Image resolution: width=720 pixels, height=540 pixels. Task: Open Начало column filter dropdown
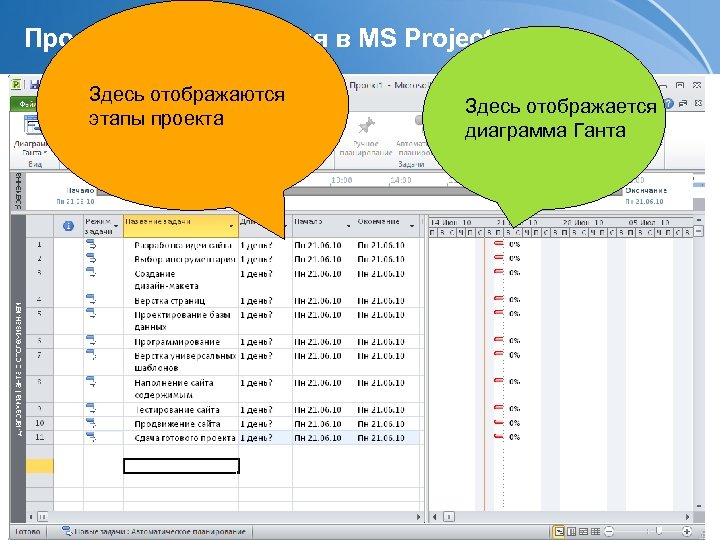point(349,226)
